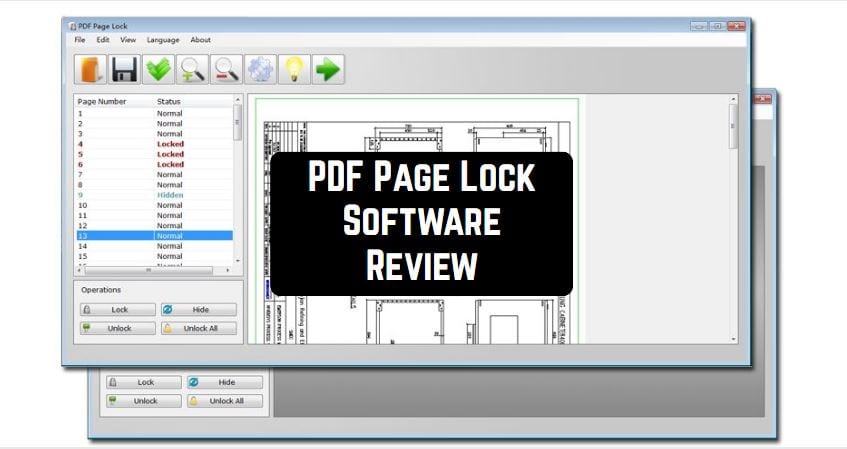This screenshot has height=449, width=847.
Task: Click page list horizontal scrollbar left arrow
Action: [80, 270]
